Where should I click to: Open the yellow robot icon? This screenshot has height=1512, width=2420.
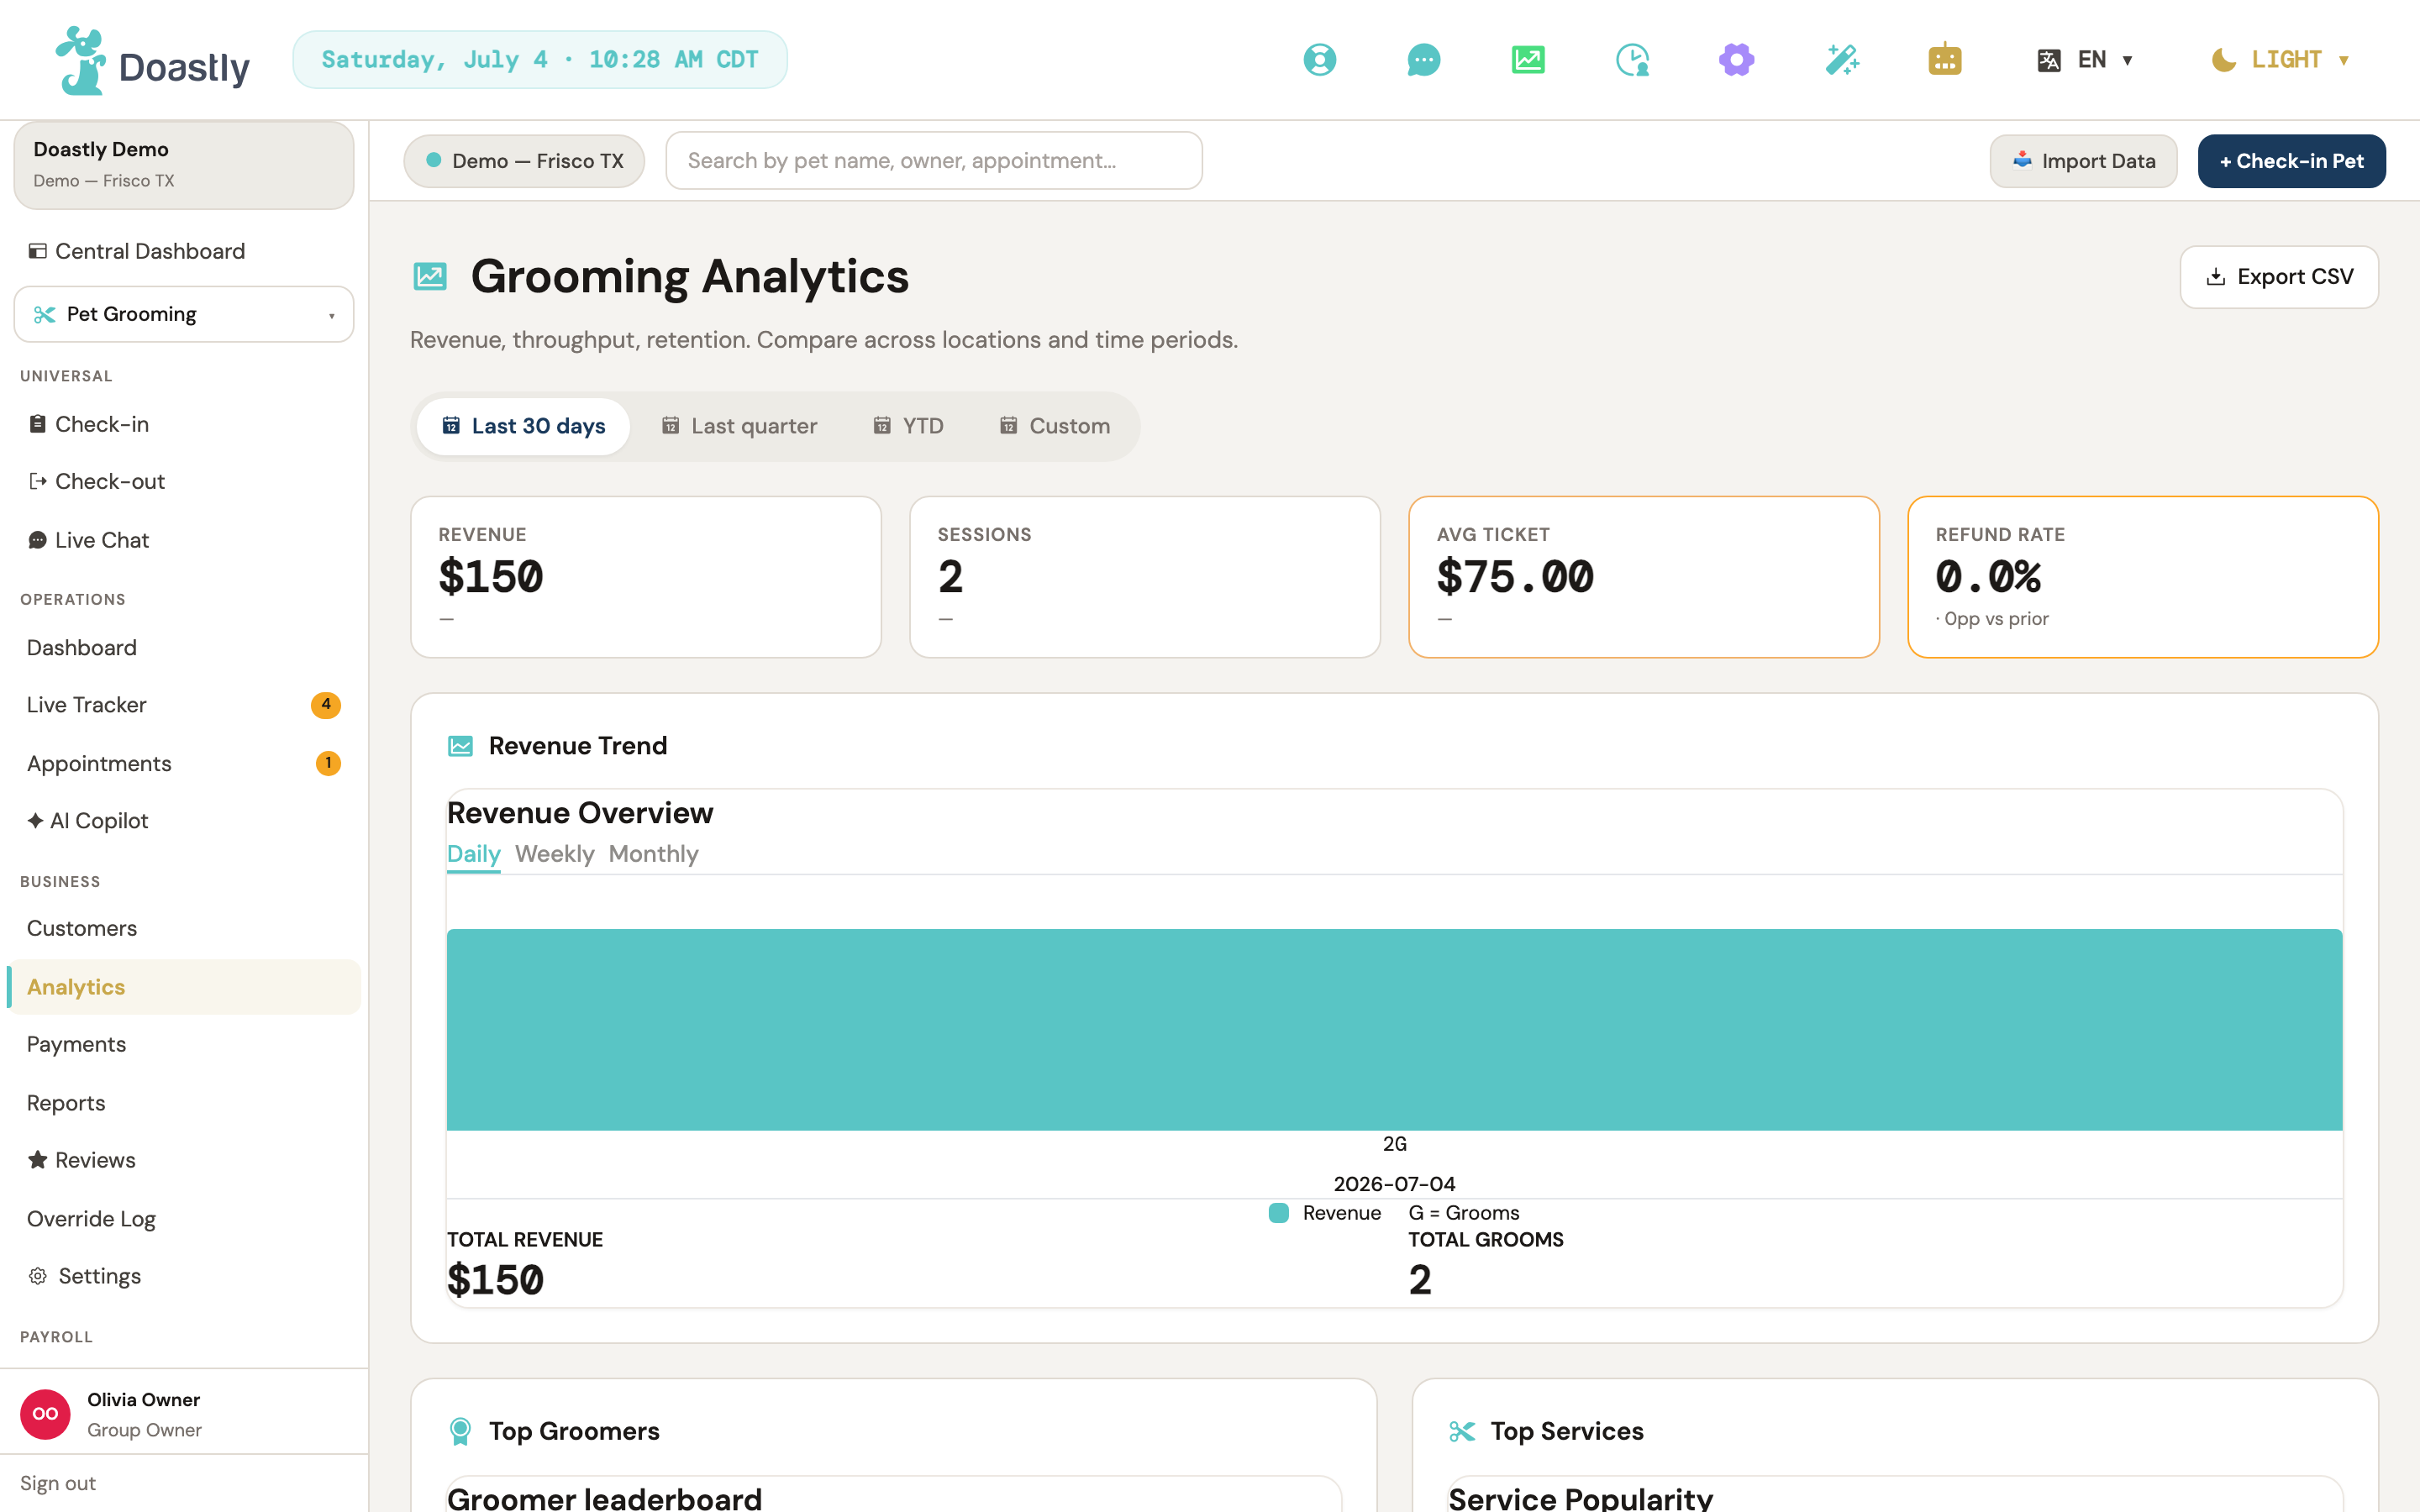(x=1945, y=60)
